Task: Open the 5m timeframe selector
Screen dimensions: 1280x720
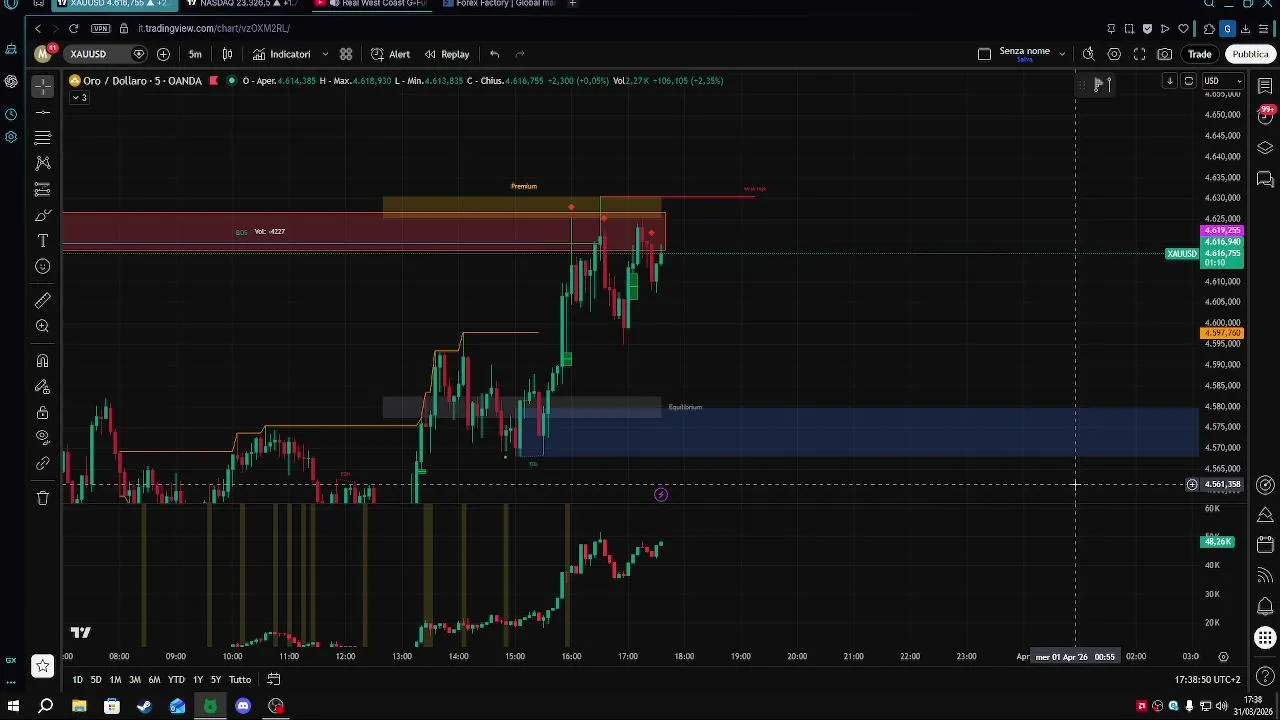Action: tap(195, 54)
